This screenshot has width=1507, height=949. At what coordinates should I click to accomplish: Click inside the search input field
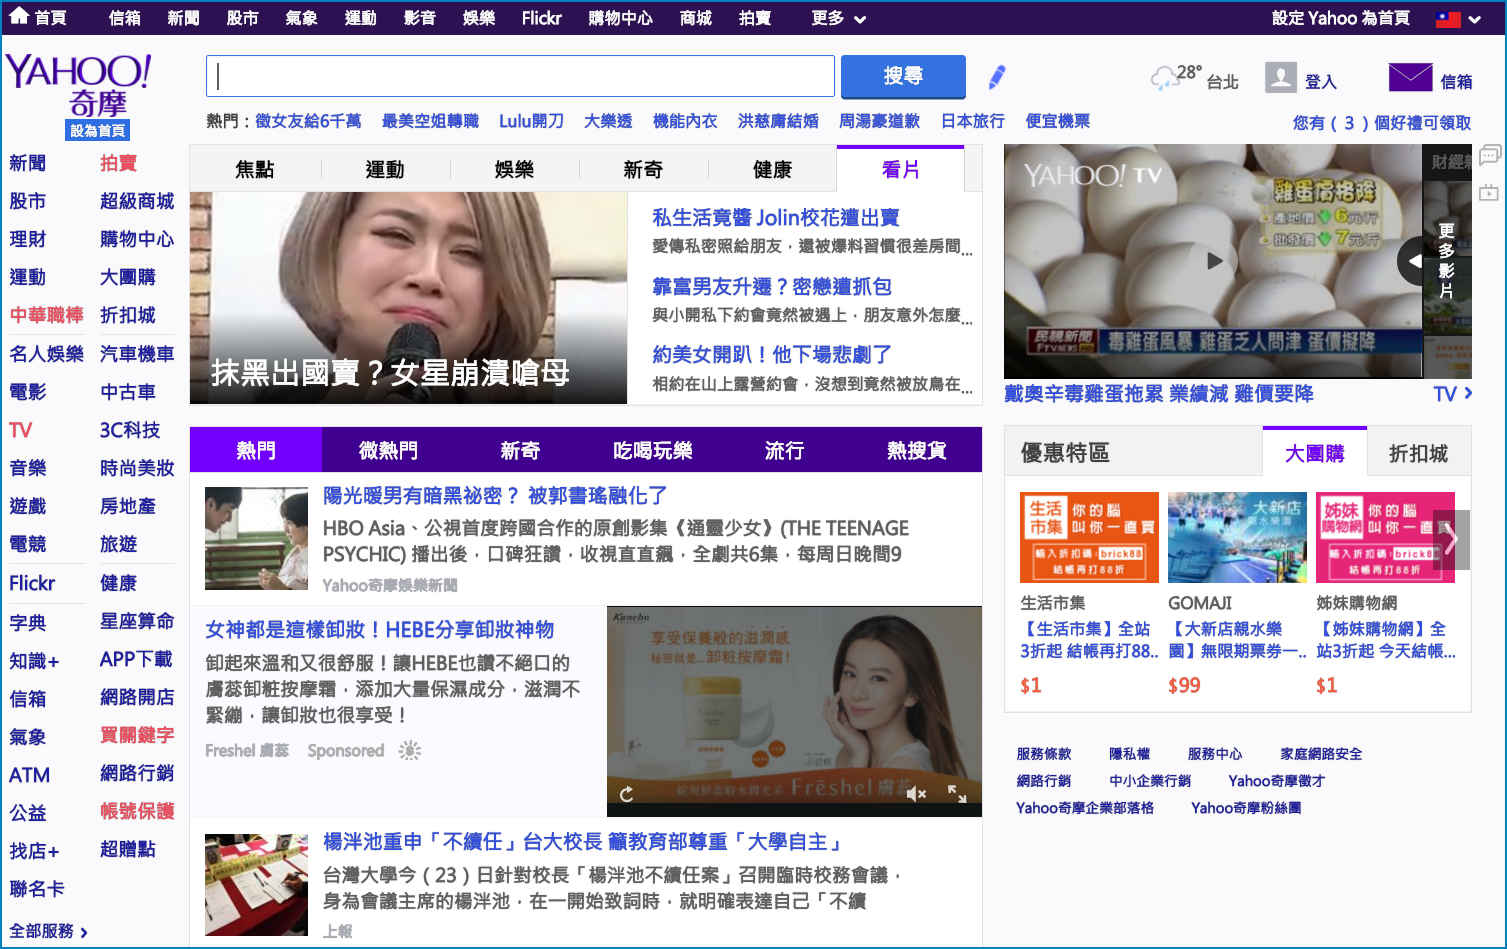coord(520,76)
